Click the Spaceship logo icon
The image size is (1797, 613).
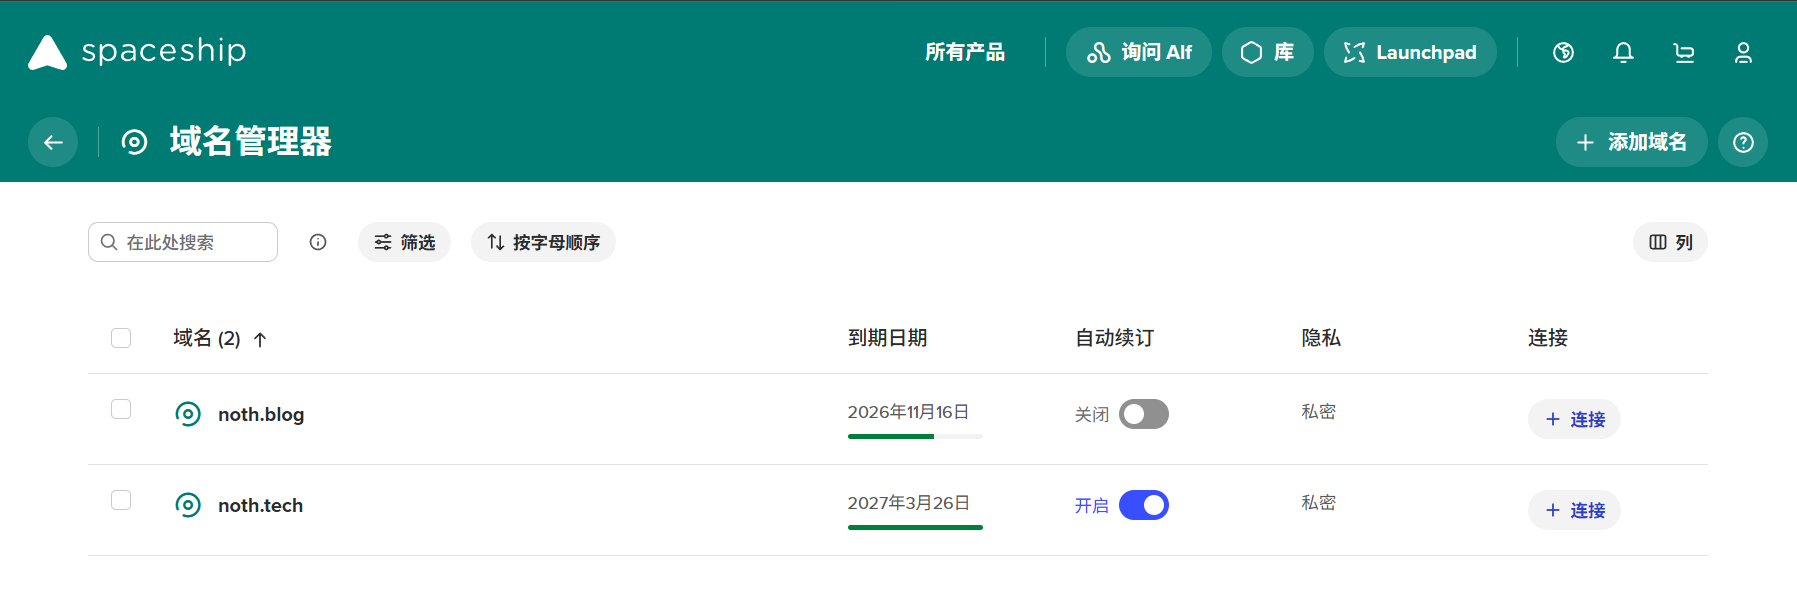click(x=47, y=52)
